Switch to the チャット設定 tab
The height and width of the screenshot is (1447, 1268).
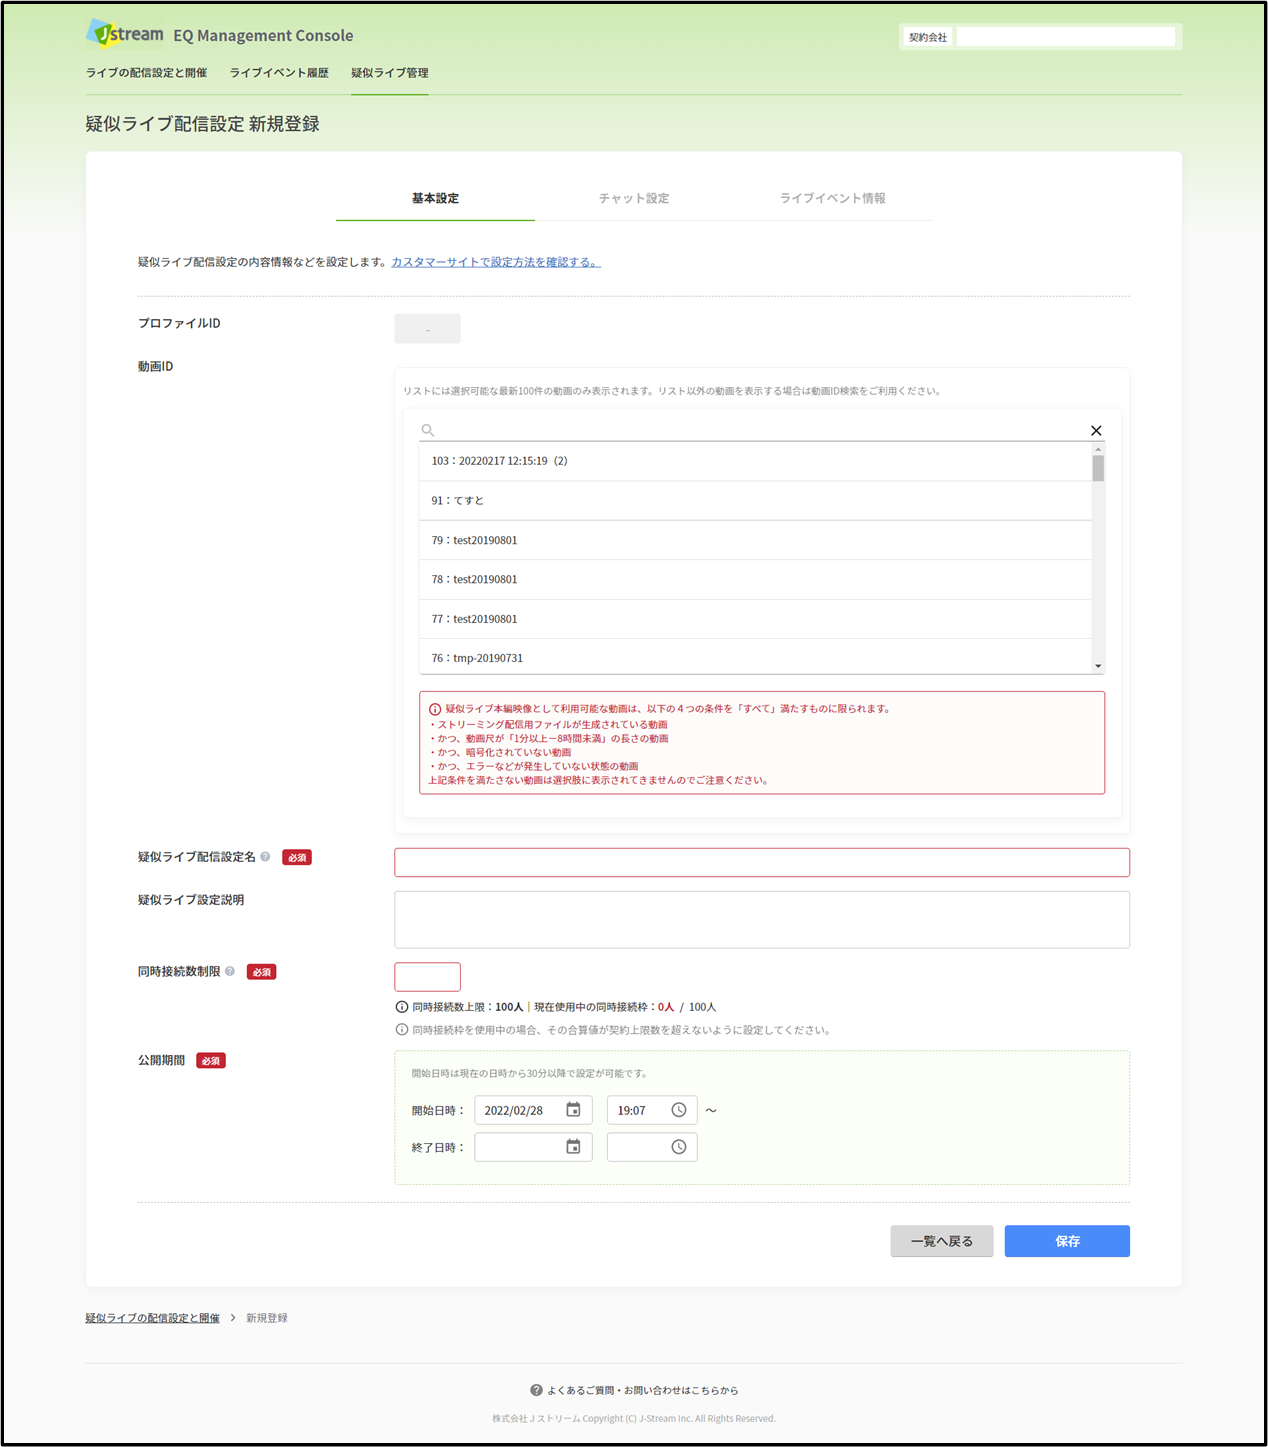[634, 198]
